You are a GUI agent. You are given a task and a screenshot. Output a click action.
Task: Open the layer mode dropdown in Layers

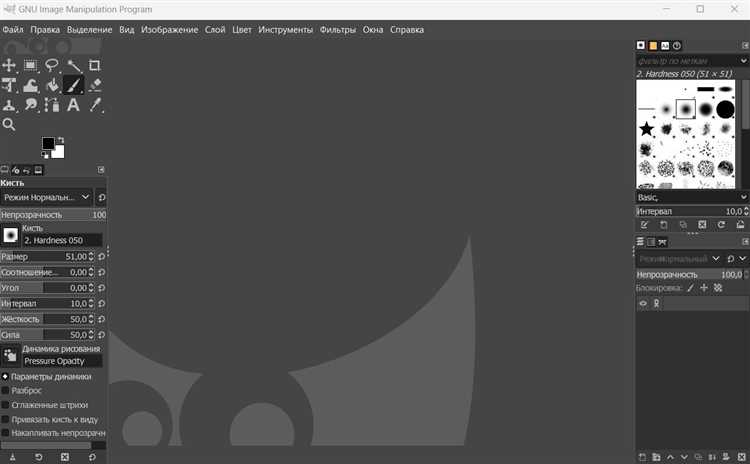[678, 259]
